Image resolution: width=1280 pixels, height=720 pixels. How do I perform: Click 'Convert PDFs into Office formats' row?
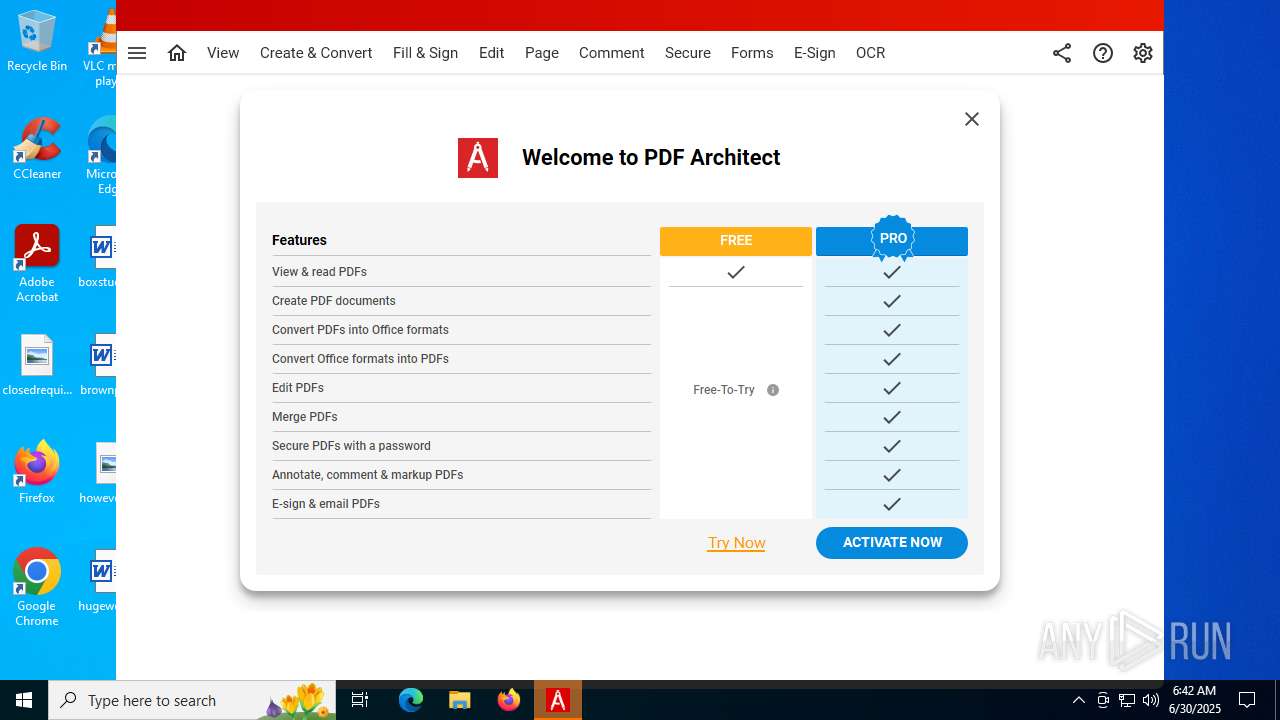461,330
